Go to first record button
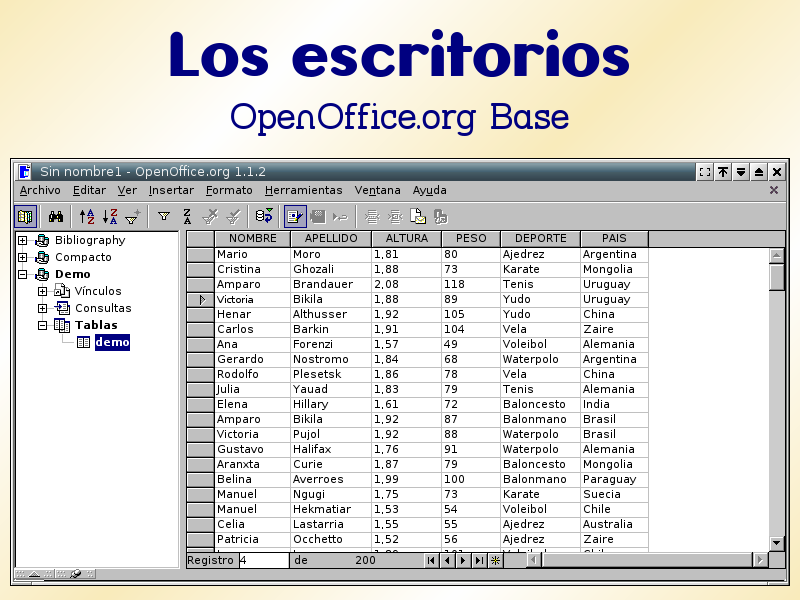Screen dimensions: 800x600 coord(431,560)
